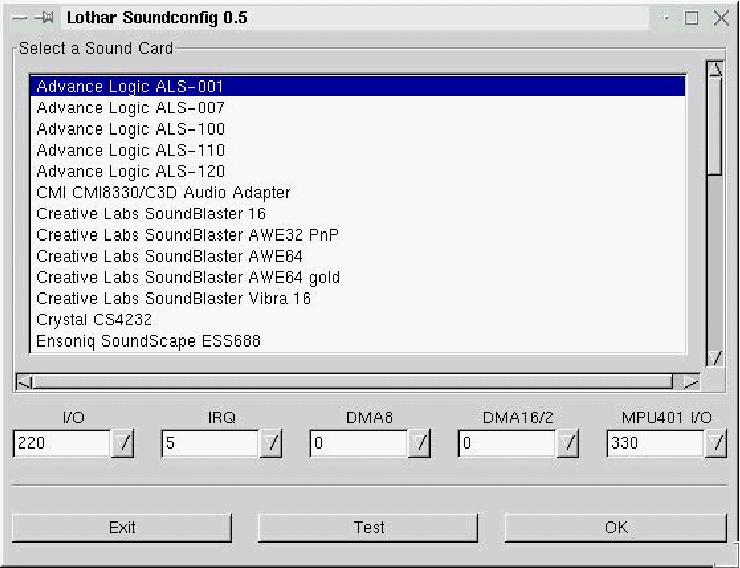The width and height of the screenshot is (740, 568).
Task: Click the MPU401 I/O field showing 330
Action: [x=656, y=443]
